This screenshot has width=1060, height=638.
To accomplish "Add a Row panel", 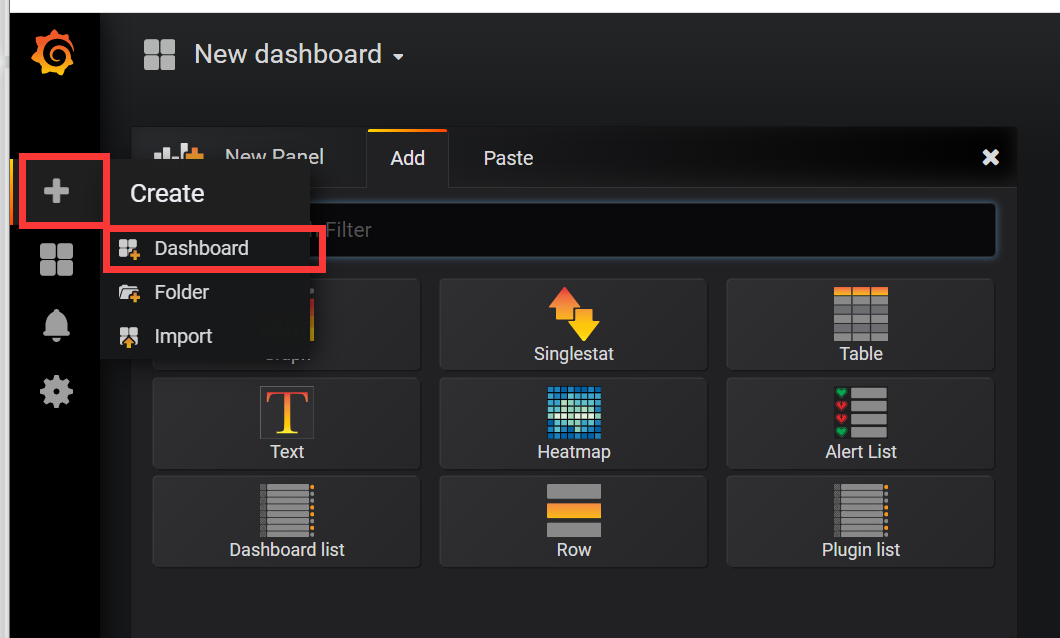I will [573, 521].
